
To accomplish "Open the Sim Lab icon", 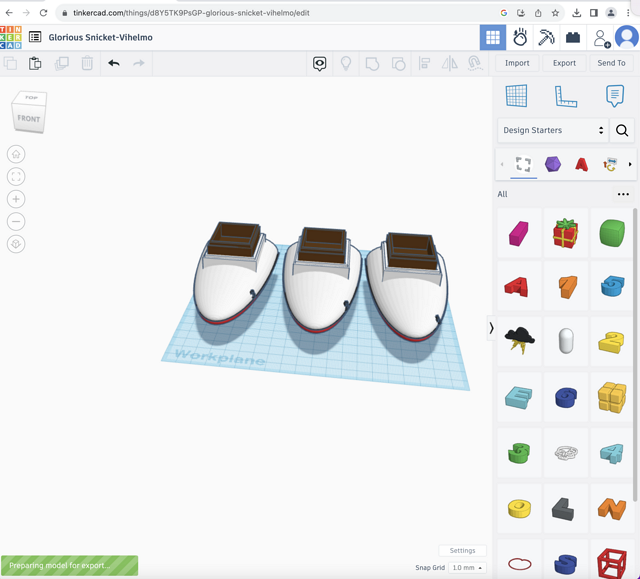I will pyautogui.click(x=520, y=37).
